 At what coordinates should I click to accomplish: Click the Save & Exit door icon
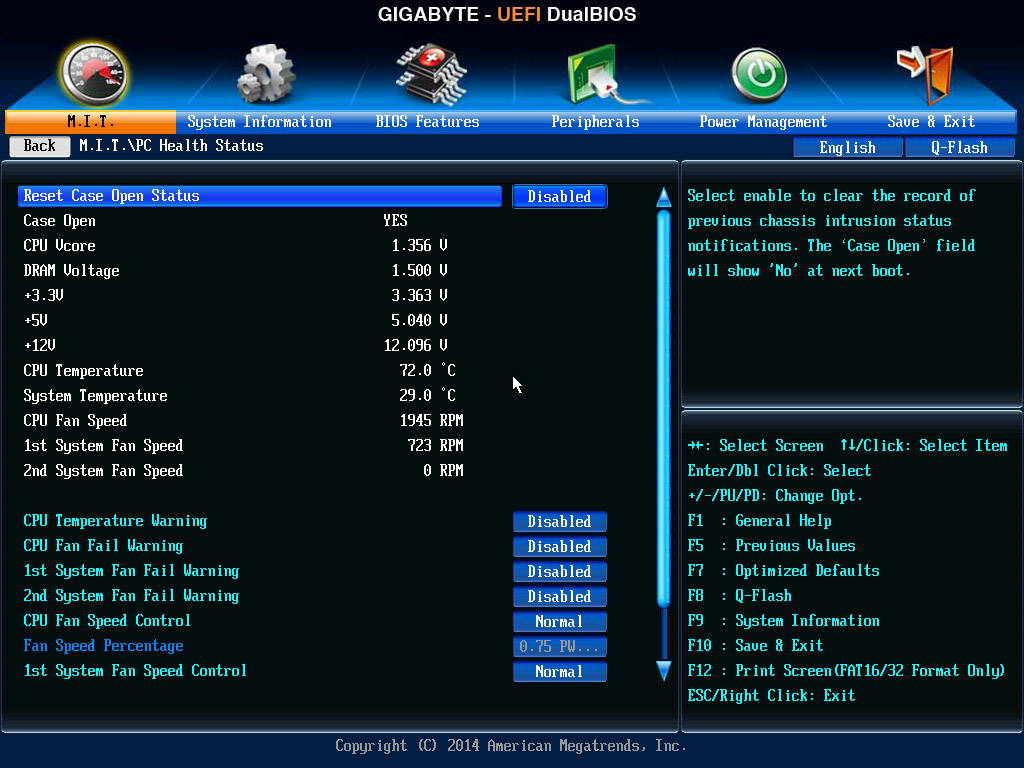coord(925,74)
